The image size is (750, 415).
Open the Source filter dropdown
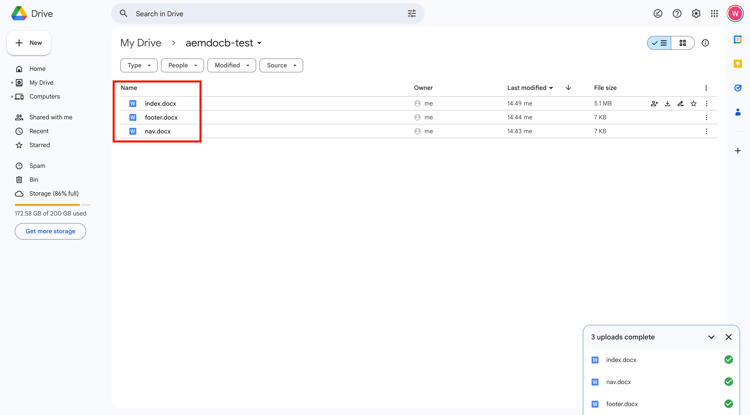[x=281, y=66]
